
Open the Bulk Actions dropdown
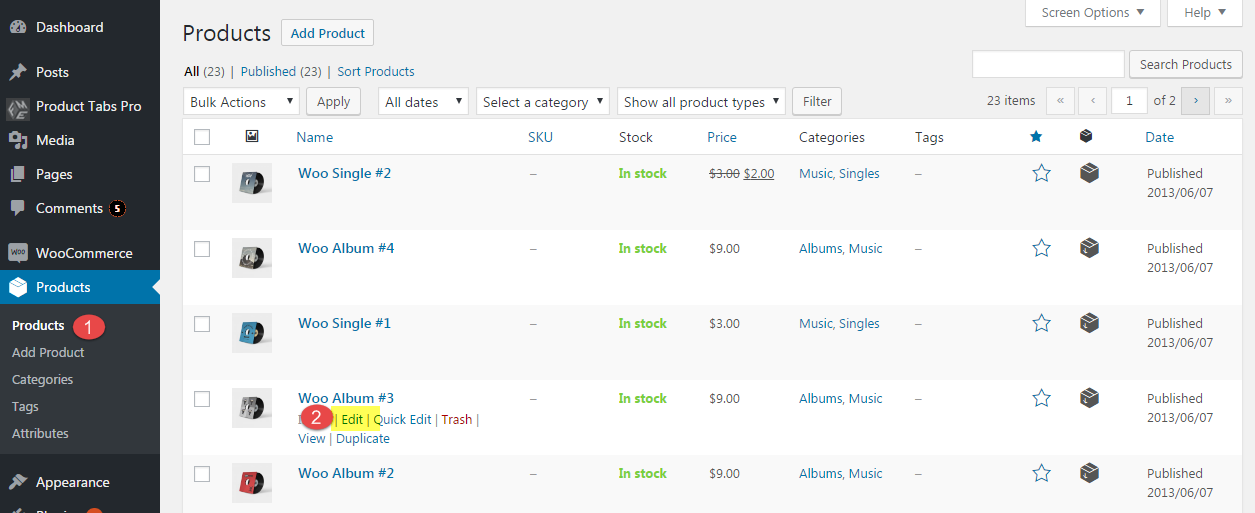(x=242, y=102)
